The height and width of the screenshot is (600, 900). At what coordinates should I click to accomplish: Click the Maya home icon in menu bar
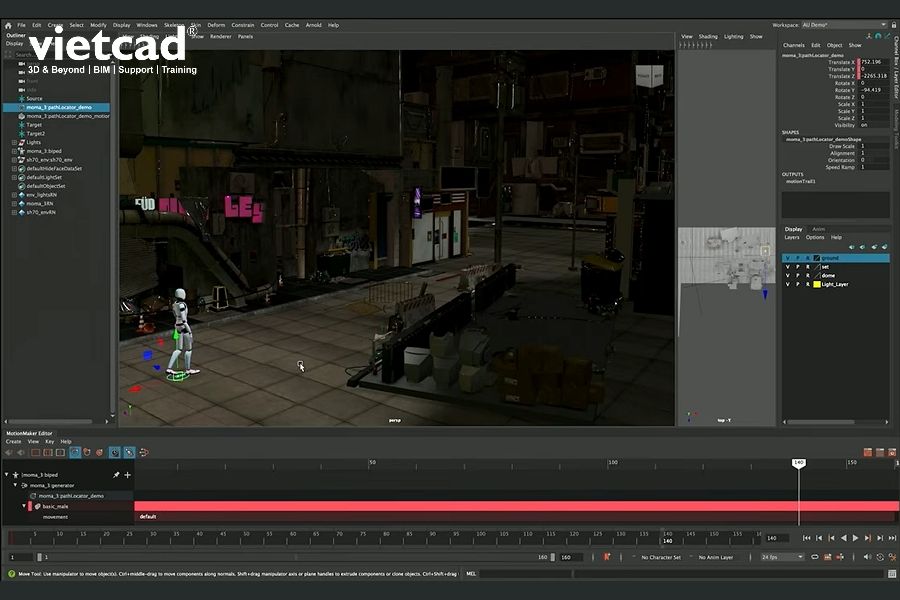tap(8, 25)
